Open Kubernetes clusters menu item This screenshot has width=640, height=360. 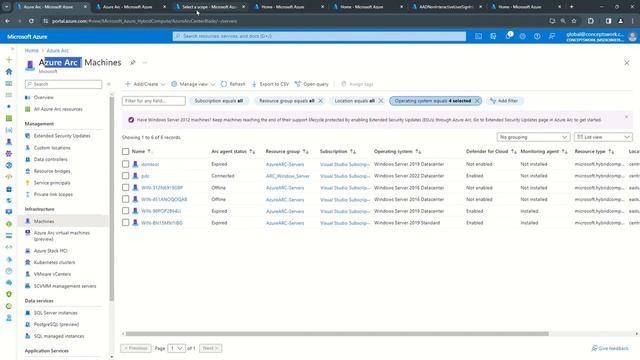pos(54,262)
